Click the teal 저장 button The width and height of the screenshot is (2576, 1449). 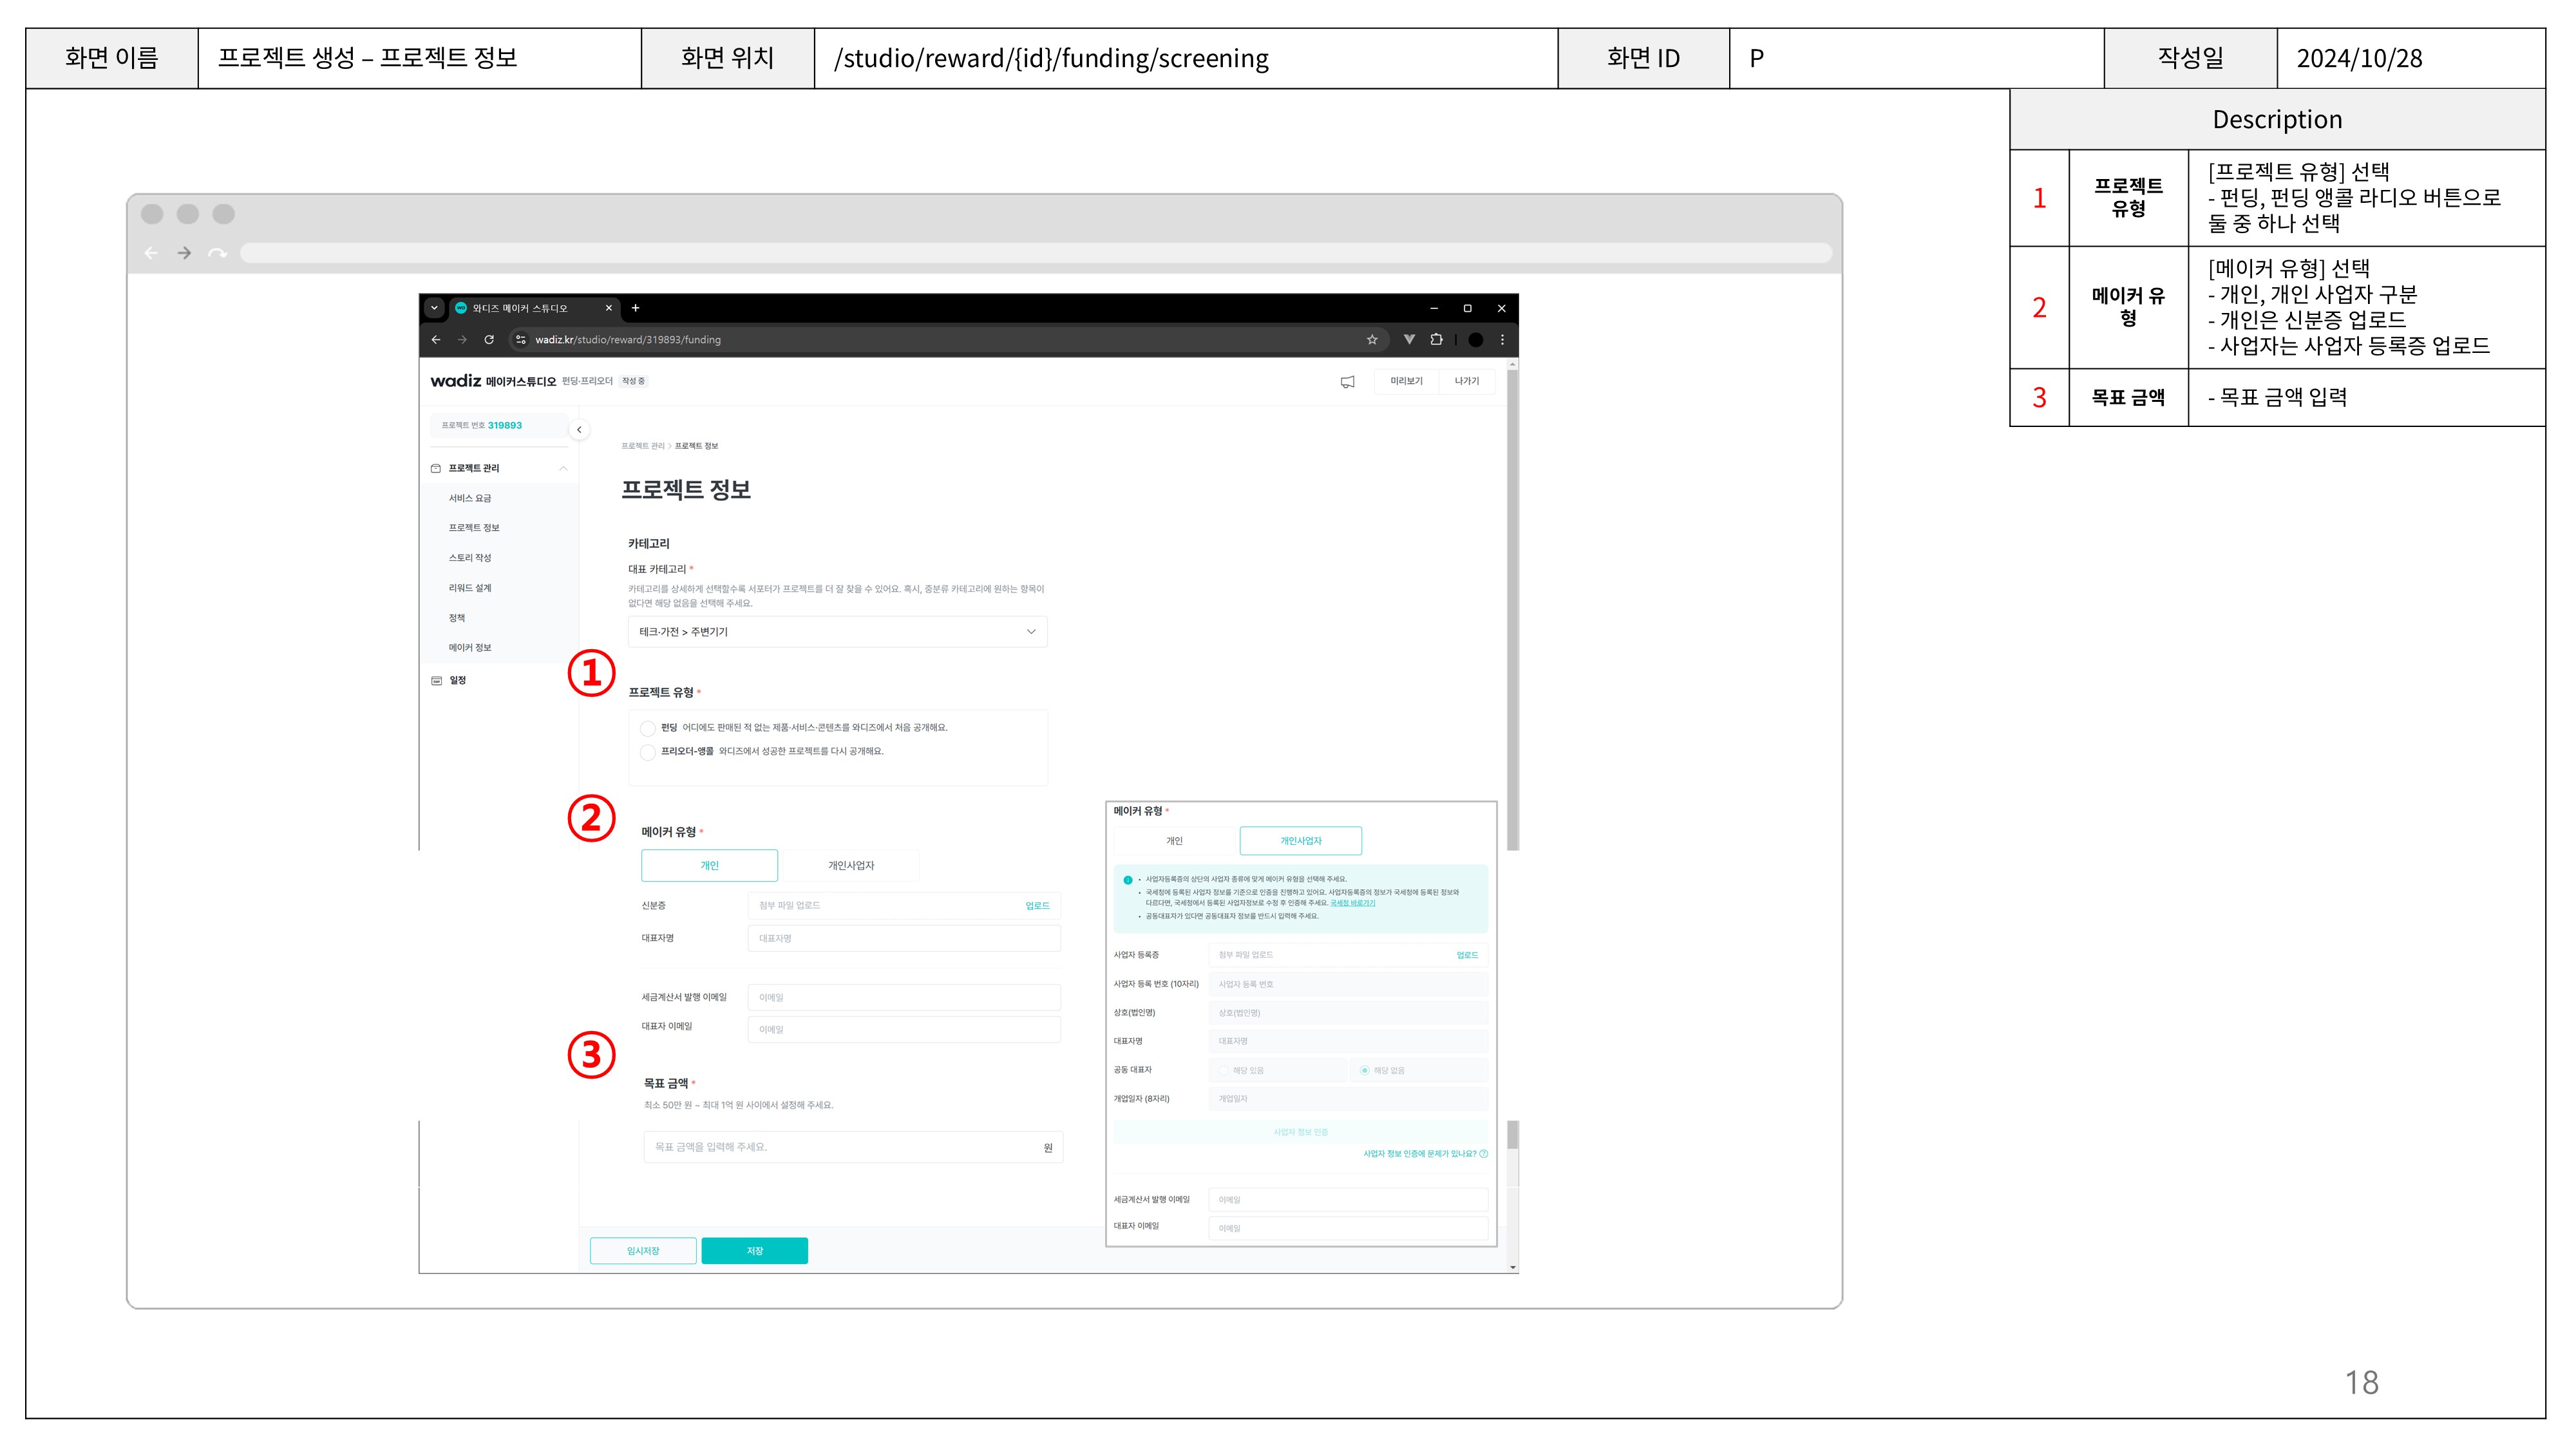tap(754, 1251)
